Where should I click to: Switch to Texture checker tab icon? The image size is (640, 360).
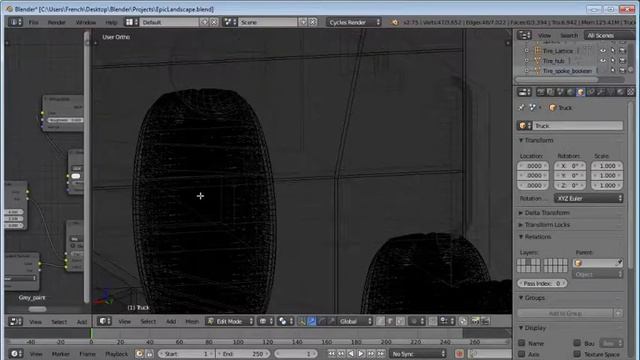pos(631,92)
